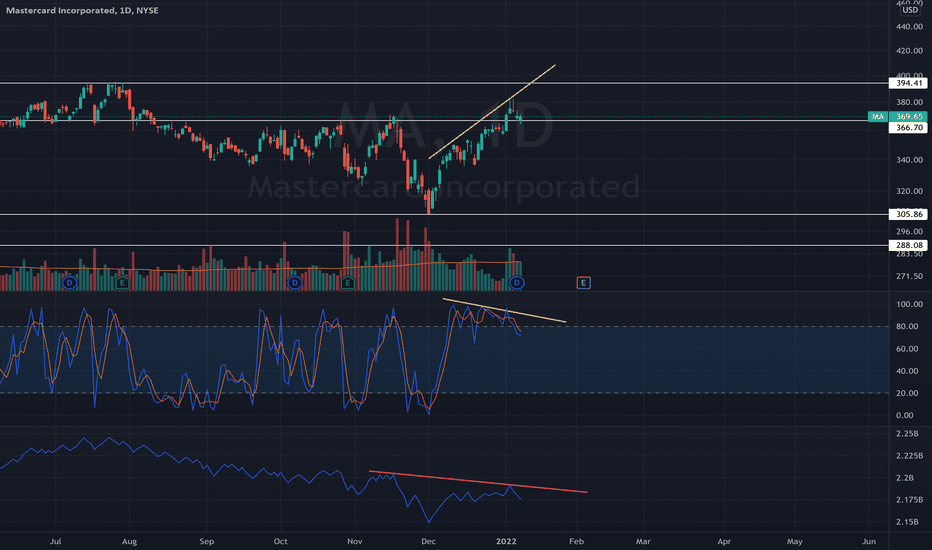
Task: Click the 2.15B volume scale label
Action: click(907, 522)
